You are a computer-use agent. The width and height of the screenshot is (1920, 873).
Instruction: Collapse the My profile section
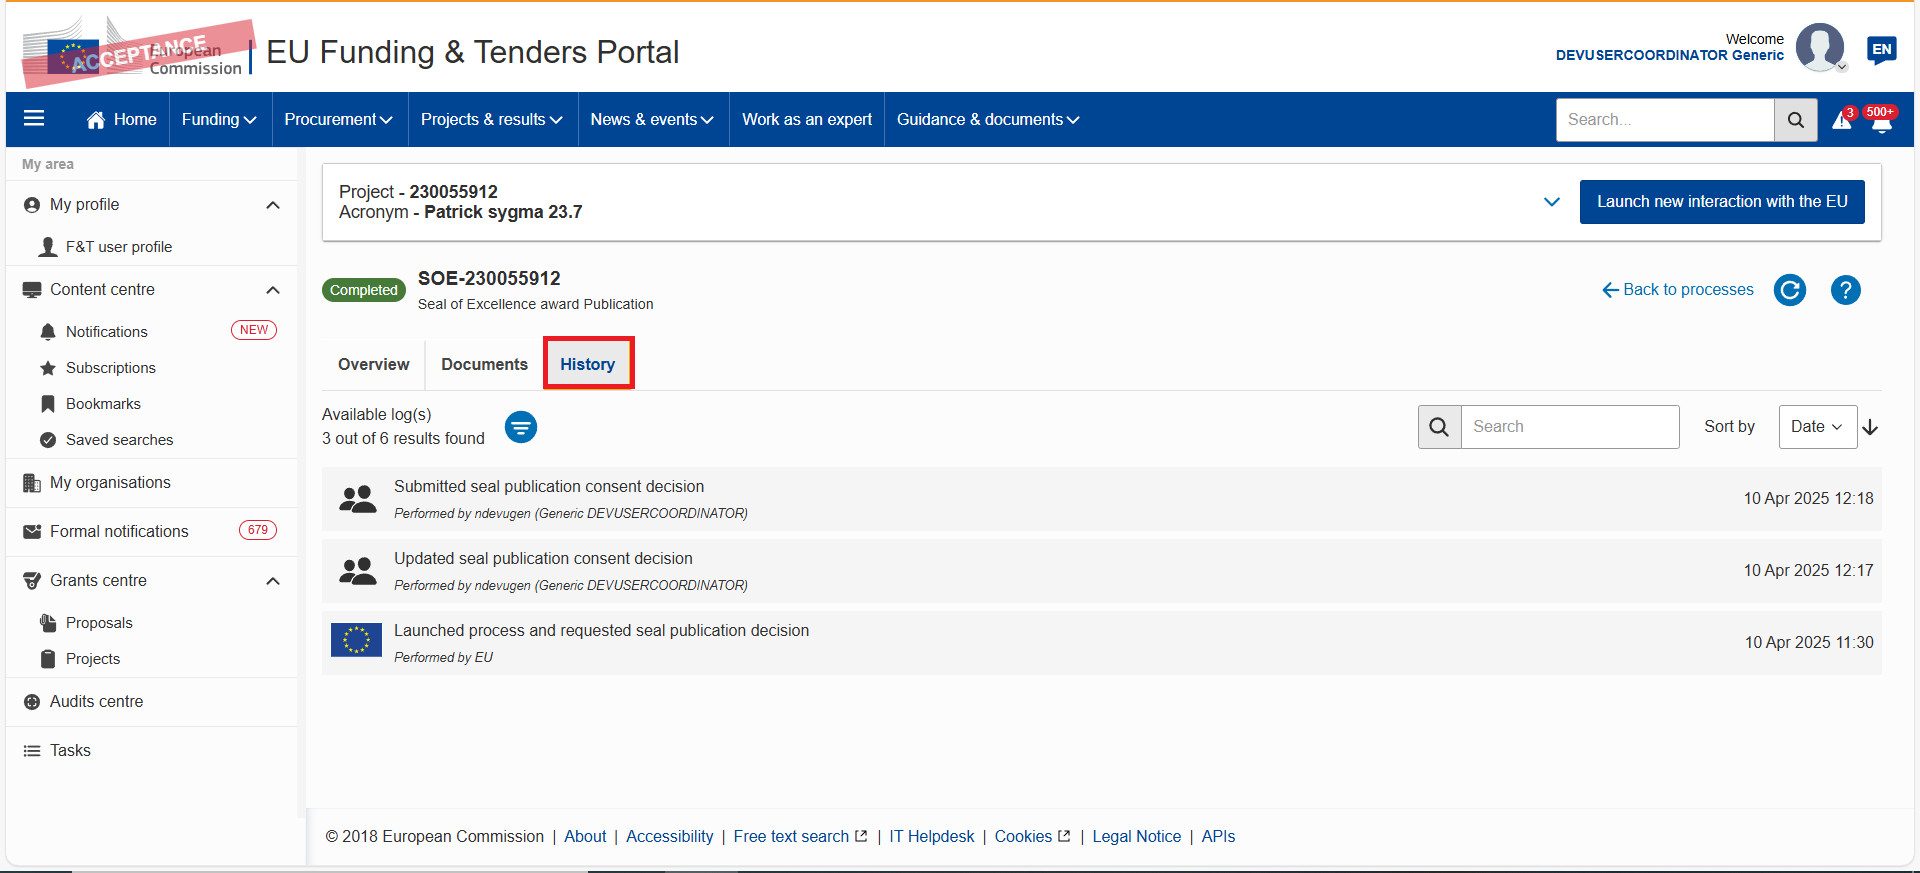click(273, 205)
